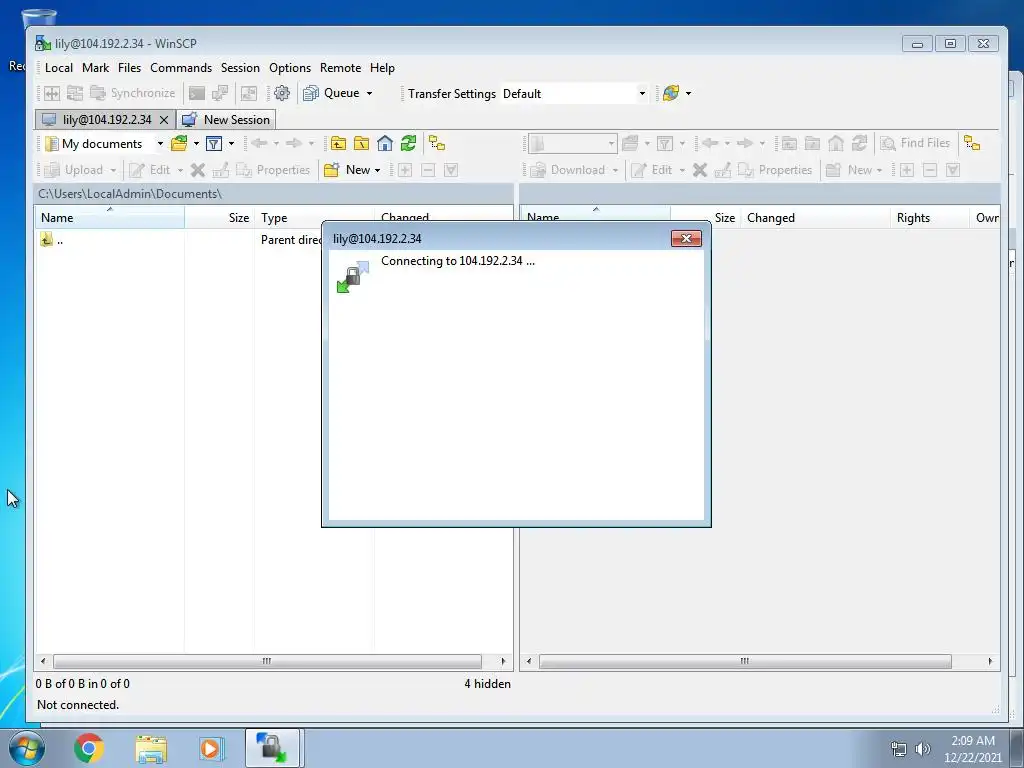The height and width of the screenshot is (768, 1024).
Task: Expand the globe icon dropdown arrow
Action: click(688, 93)
